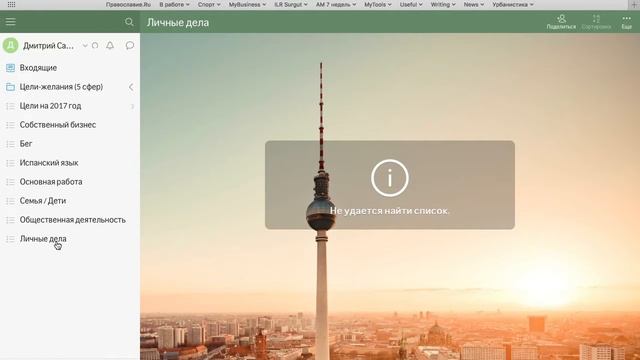The width and height of the screenshot is (640, 360).
Task: Click the list icon beside Собственный бизнес
Action: 10,125
